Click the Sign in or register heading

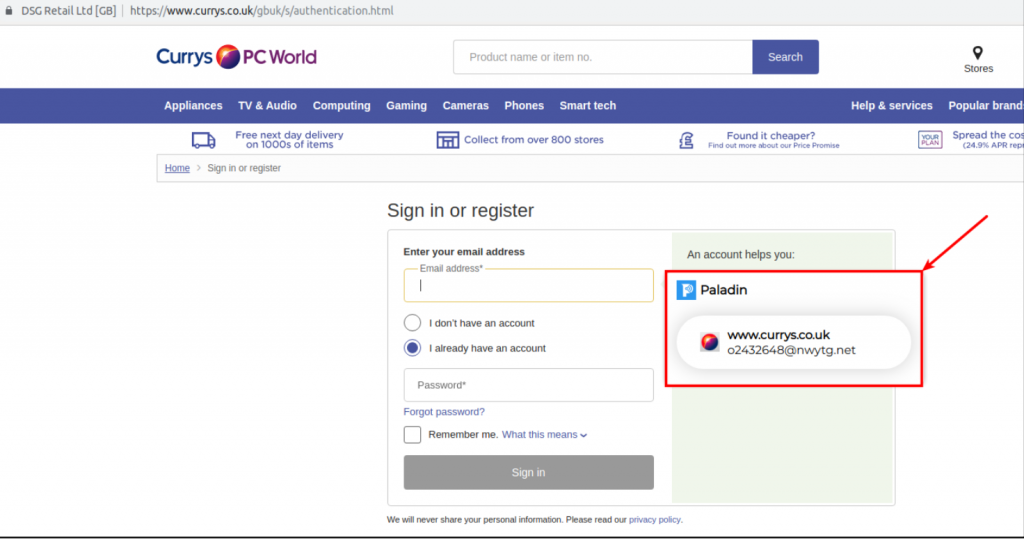[x=460, y=210]
